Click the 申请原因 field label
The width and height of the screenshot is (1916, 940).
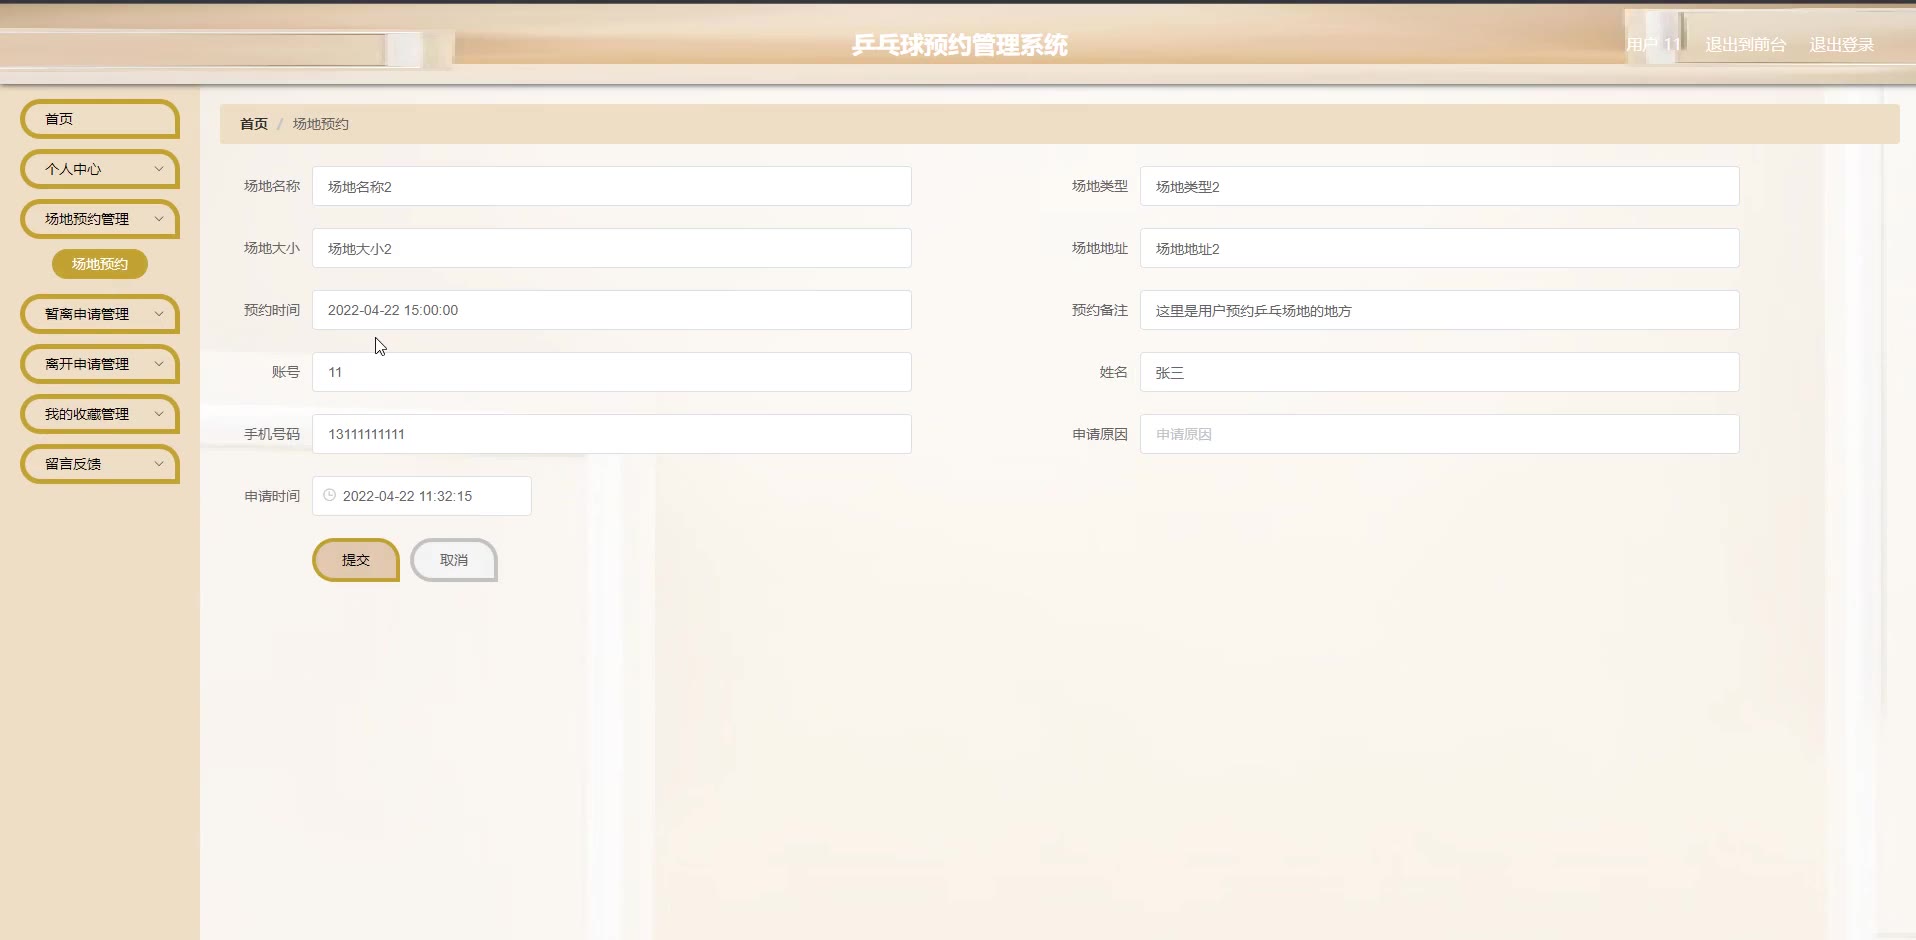pyautogui.click(x=1100, y=434)
